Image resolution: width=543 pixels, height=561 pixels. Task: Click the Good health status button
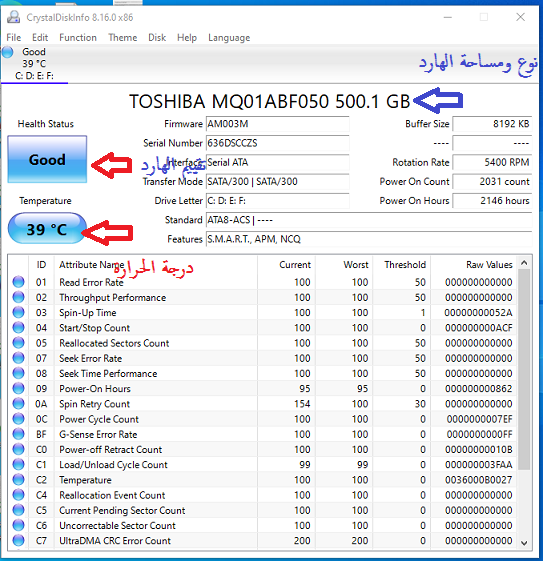(x=47, y=159)
